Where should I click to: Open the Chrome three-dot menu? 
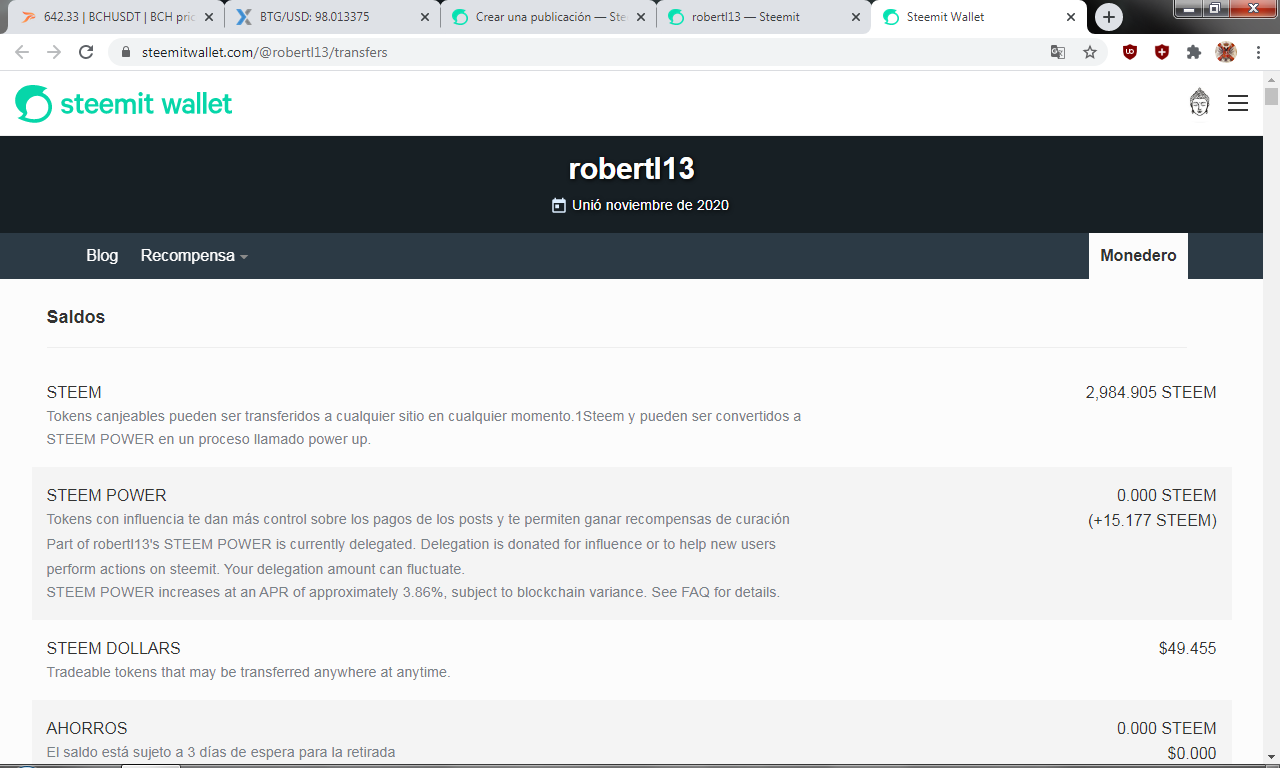click(x=1258, y=52)
